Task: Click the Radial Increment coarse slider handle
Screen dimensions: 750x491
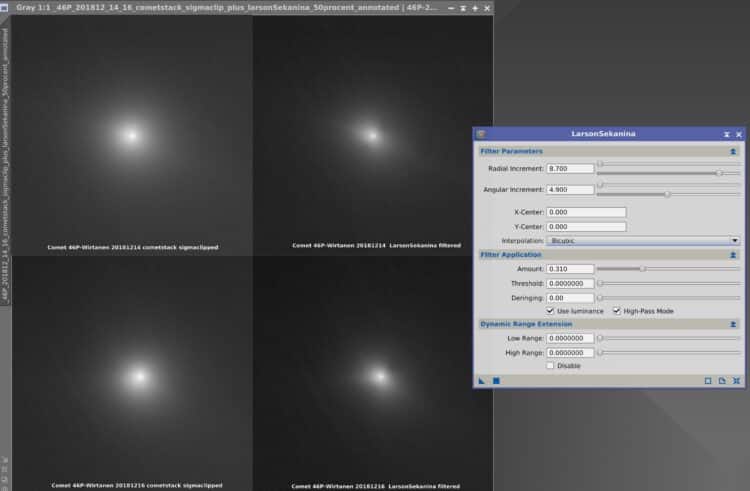Action: point(600,164)
